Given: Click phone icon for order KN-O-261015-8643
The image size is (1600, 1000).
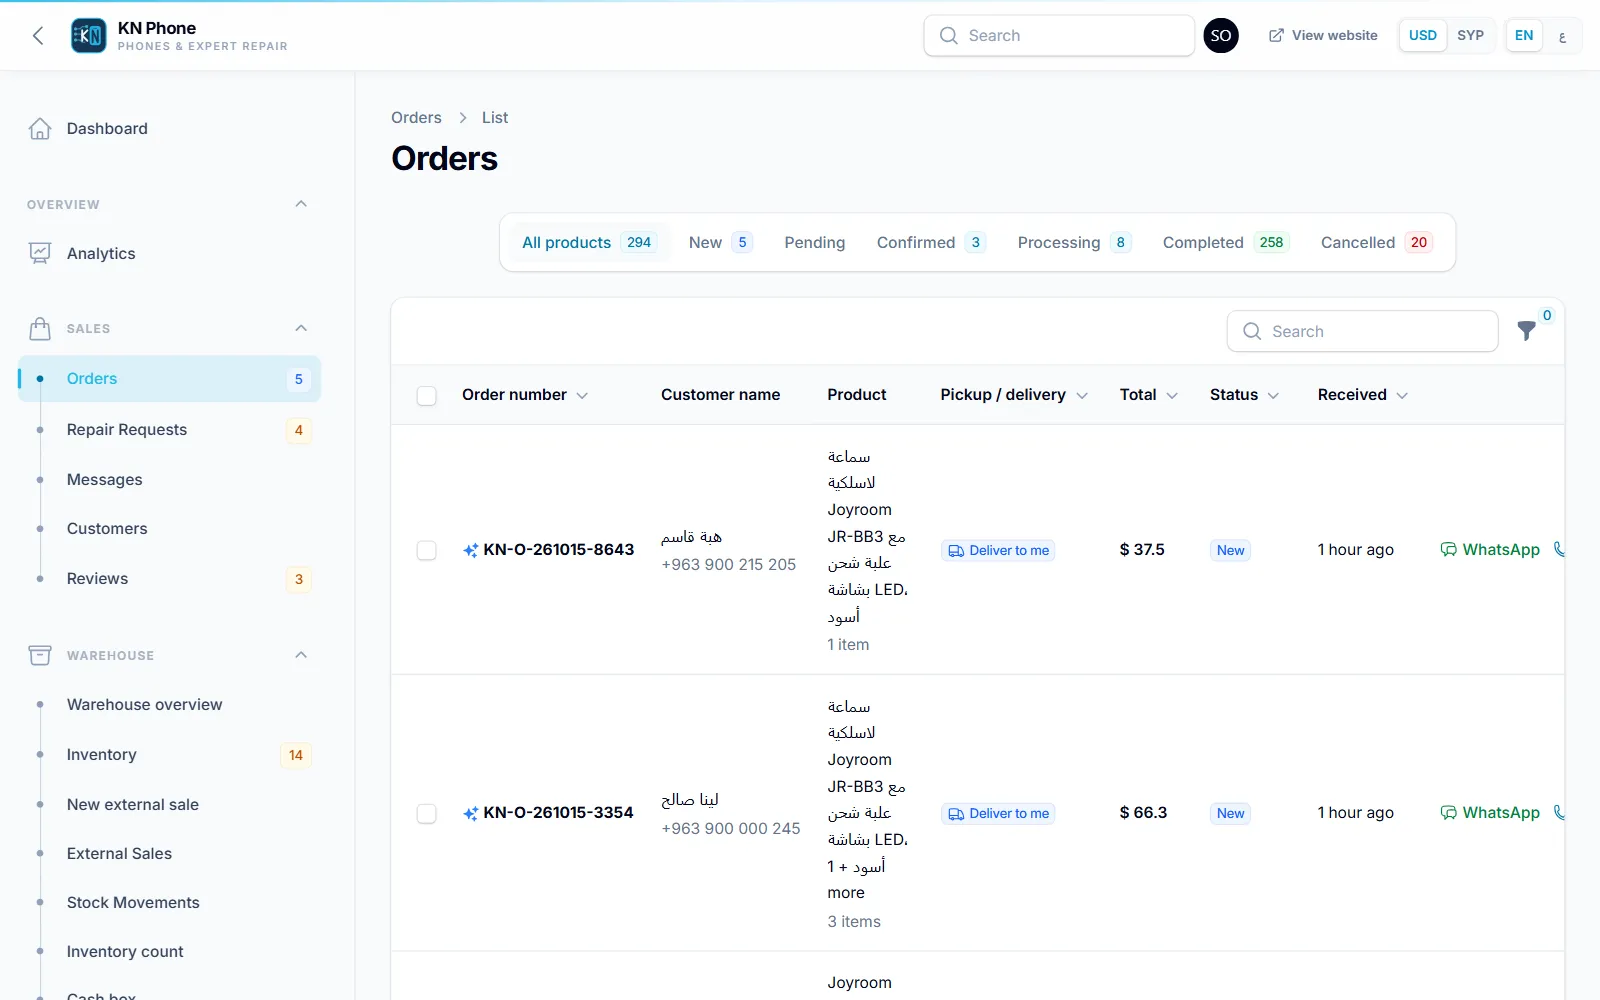Looking at the screenshot, I should pos(1559,549).
